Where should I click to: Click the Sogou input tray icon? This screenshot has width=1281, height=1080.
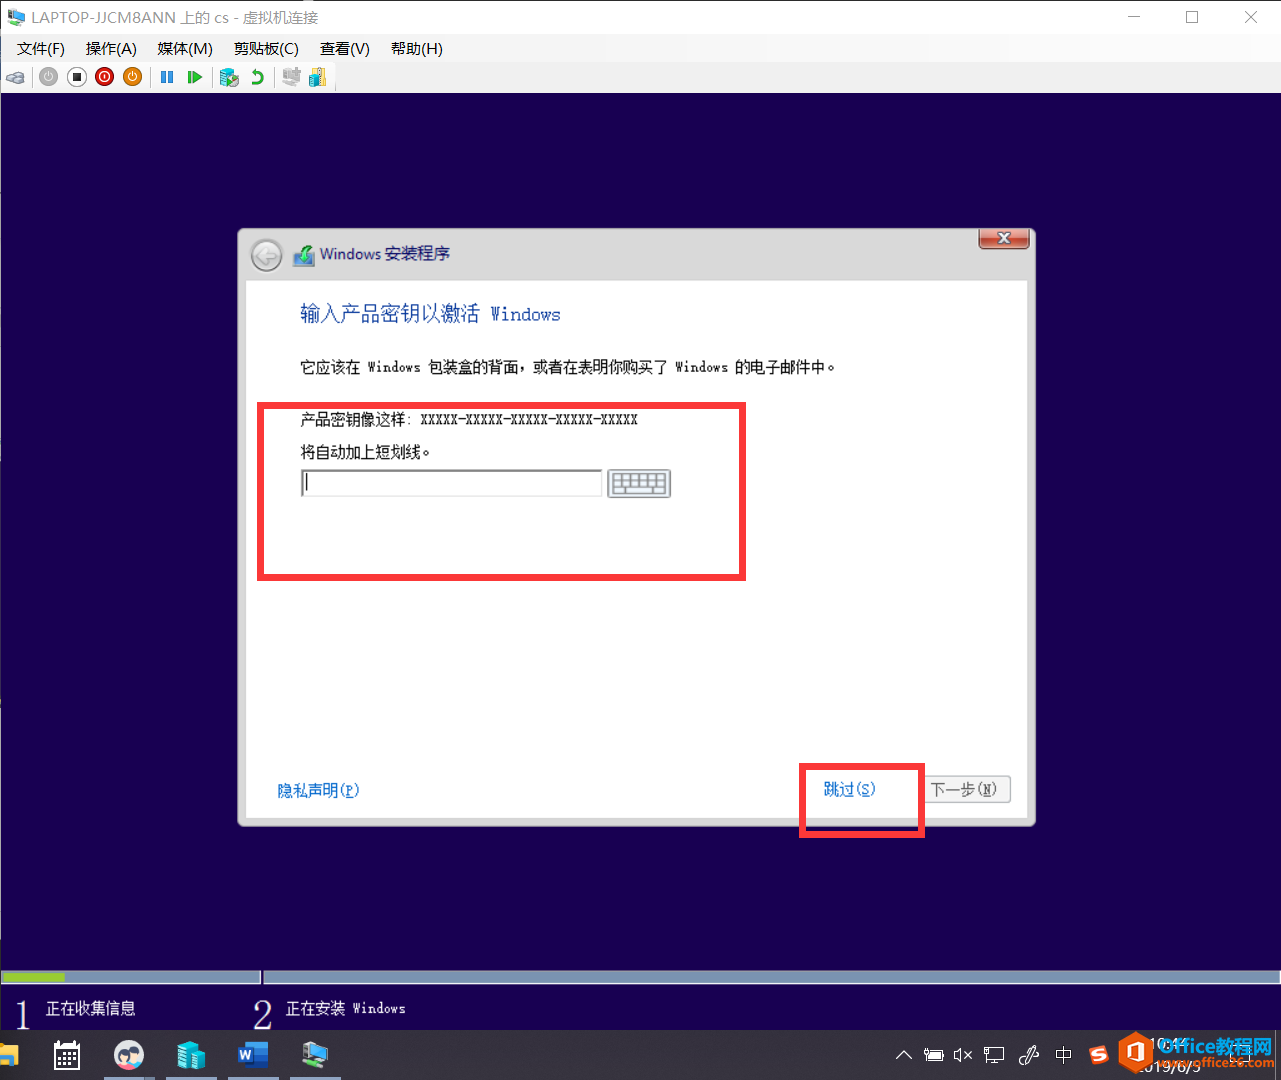(1098, 1055)
